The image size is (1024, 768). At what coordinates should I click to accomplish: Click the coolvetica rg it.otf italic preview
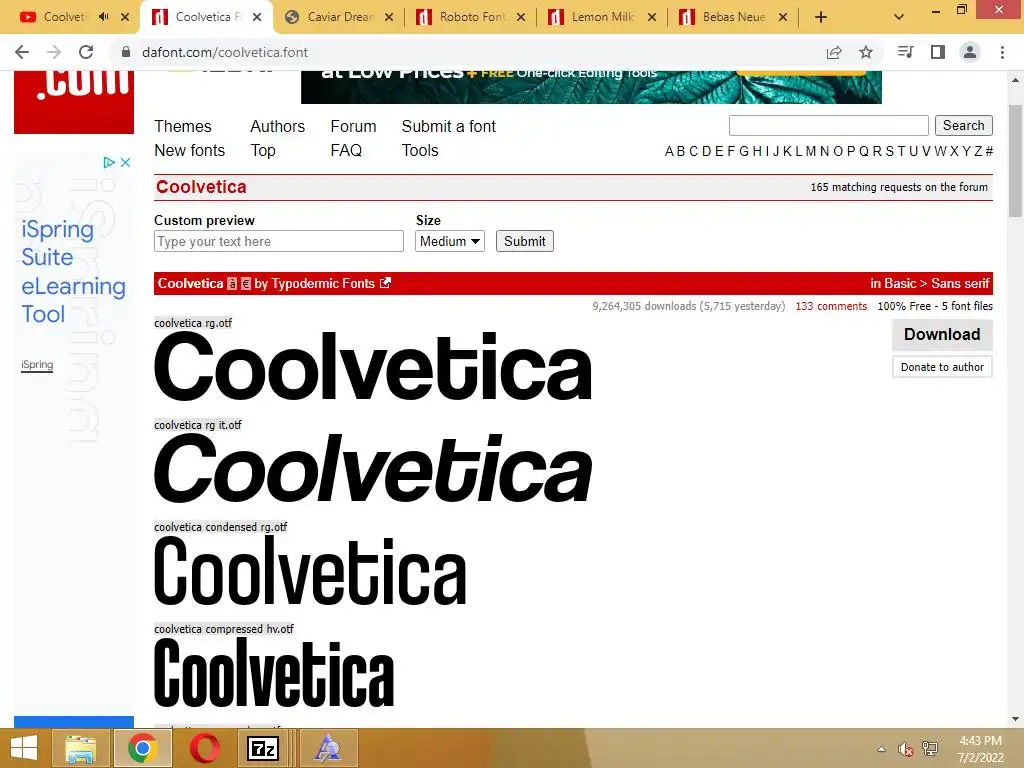pos(373,468)
